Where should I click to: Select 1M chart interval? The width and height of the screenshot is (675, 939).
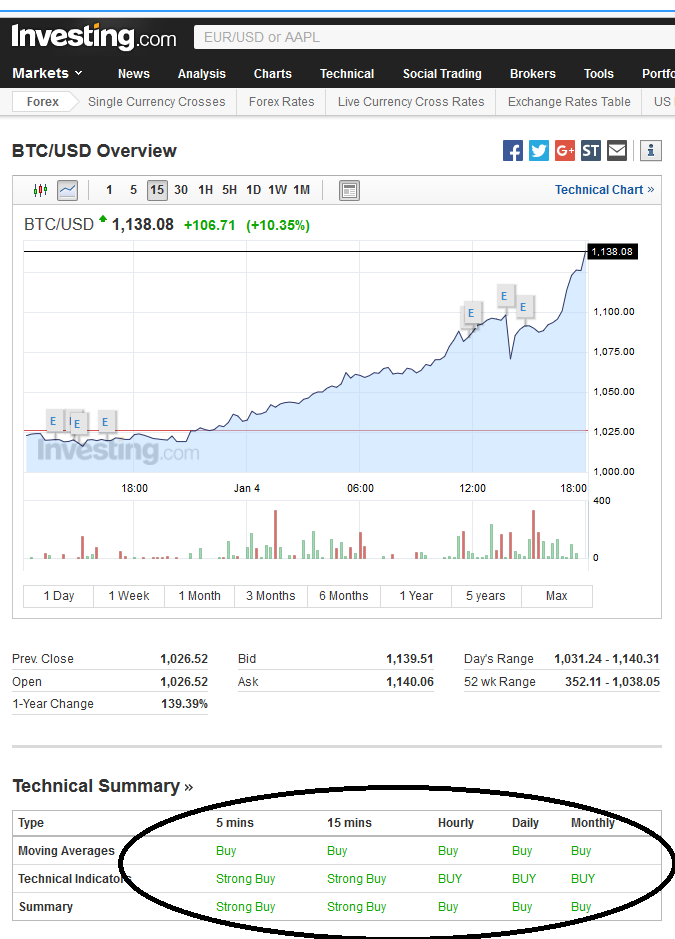(x=301, y=190)
